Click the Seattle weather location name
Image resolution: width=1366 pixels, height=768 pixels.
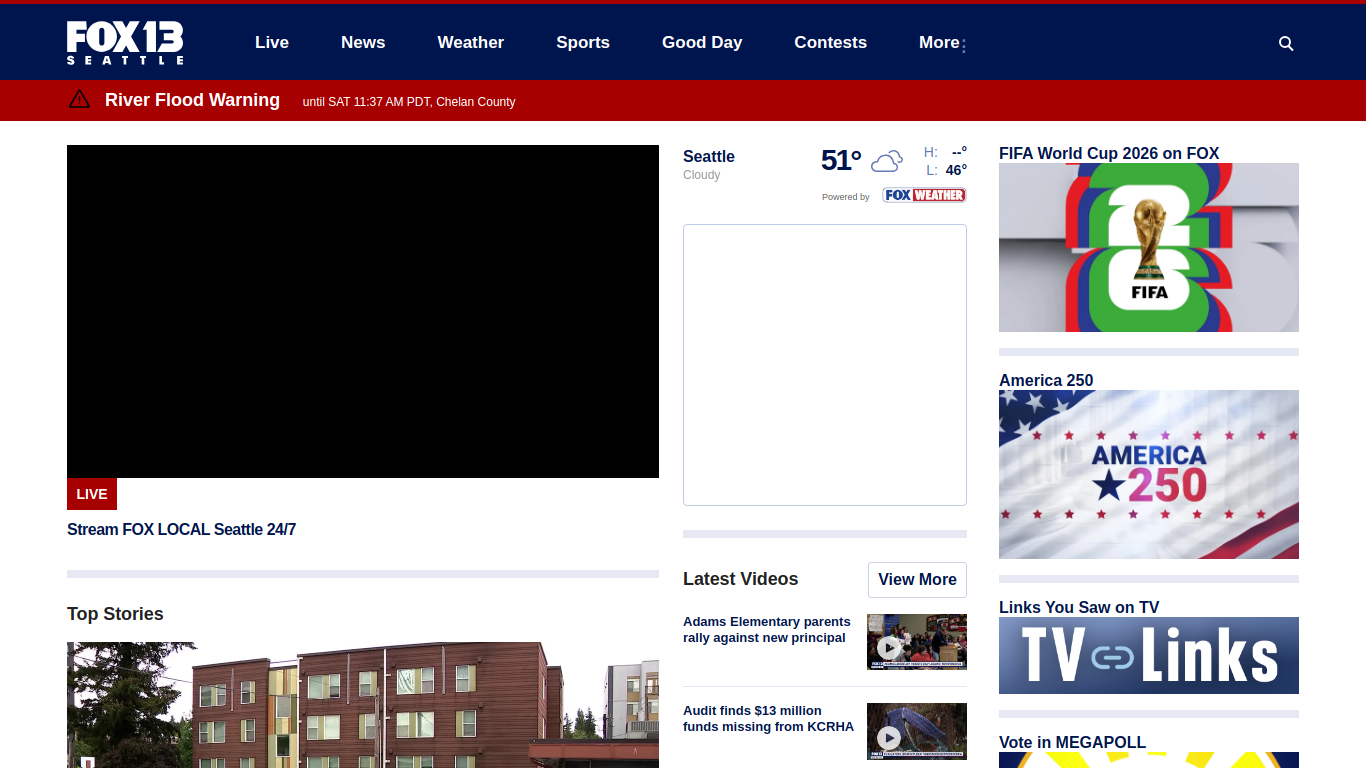[x=709, y=156]
